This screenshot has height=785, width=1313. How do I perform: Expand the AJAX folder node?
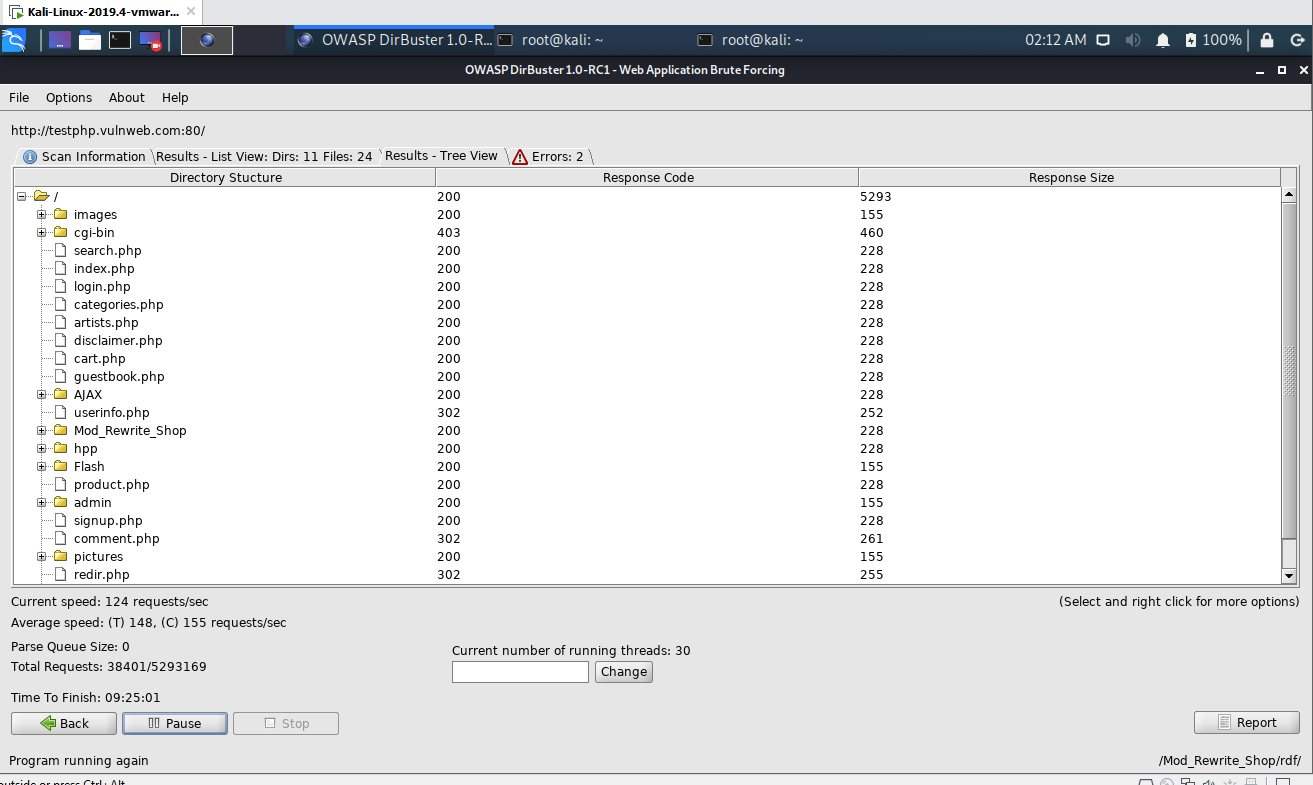pos(42,394)
